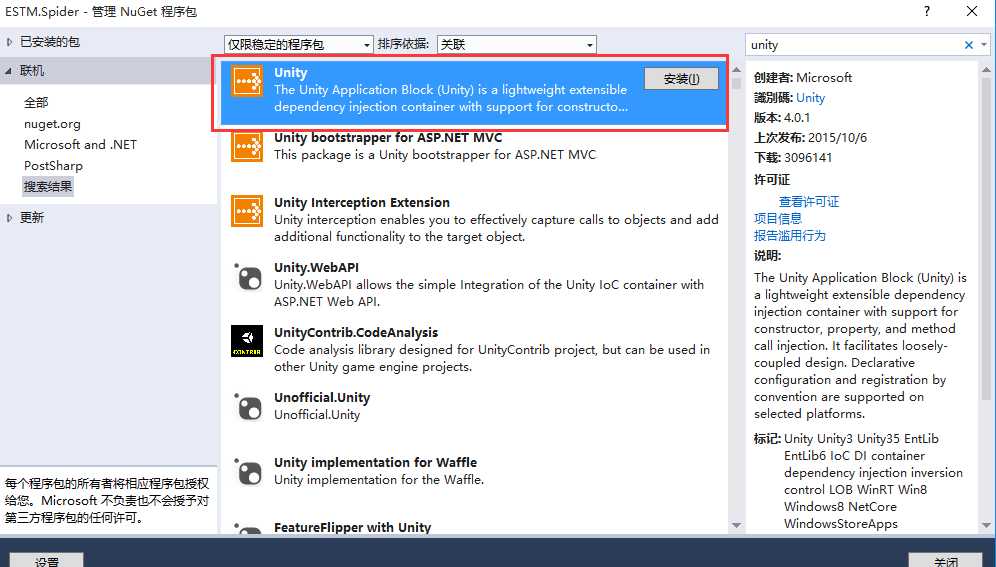Open the 项目信息 link

pyautogui.click(x=777, y=218)
